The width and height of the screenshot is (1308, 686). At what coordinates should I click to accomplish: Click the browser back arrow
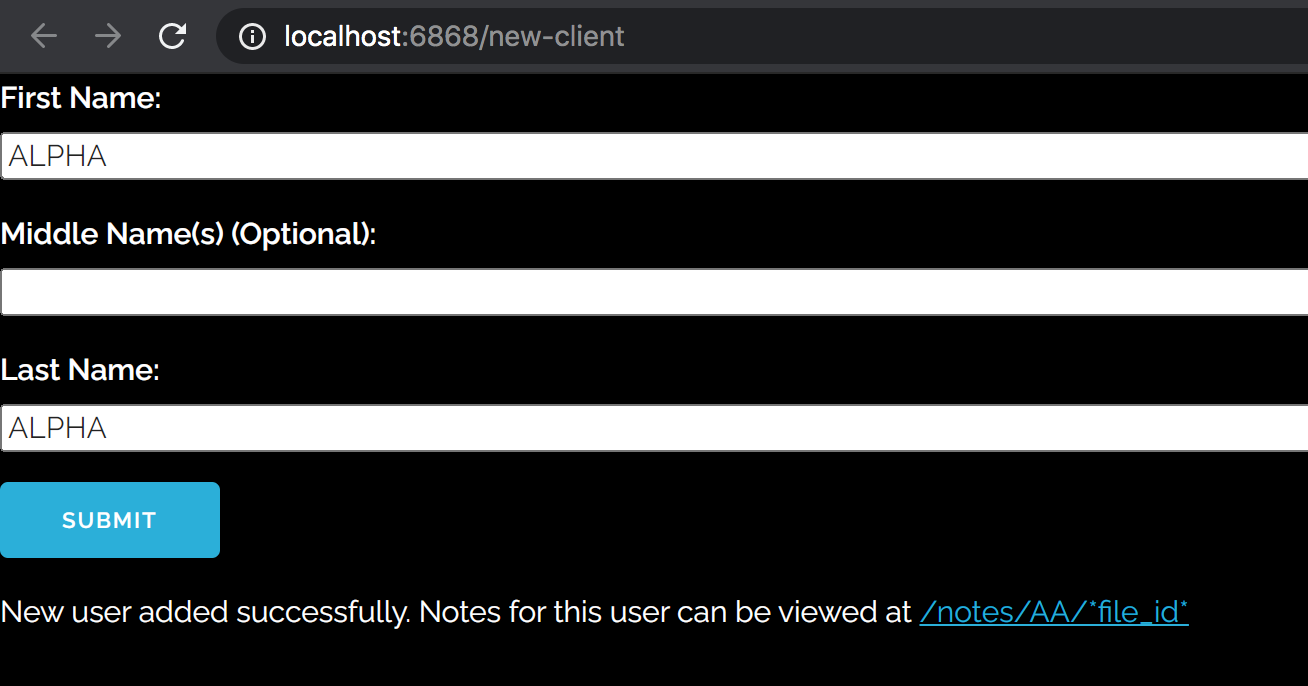pyautogui.click(x=44, y=37)
